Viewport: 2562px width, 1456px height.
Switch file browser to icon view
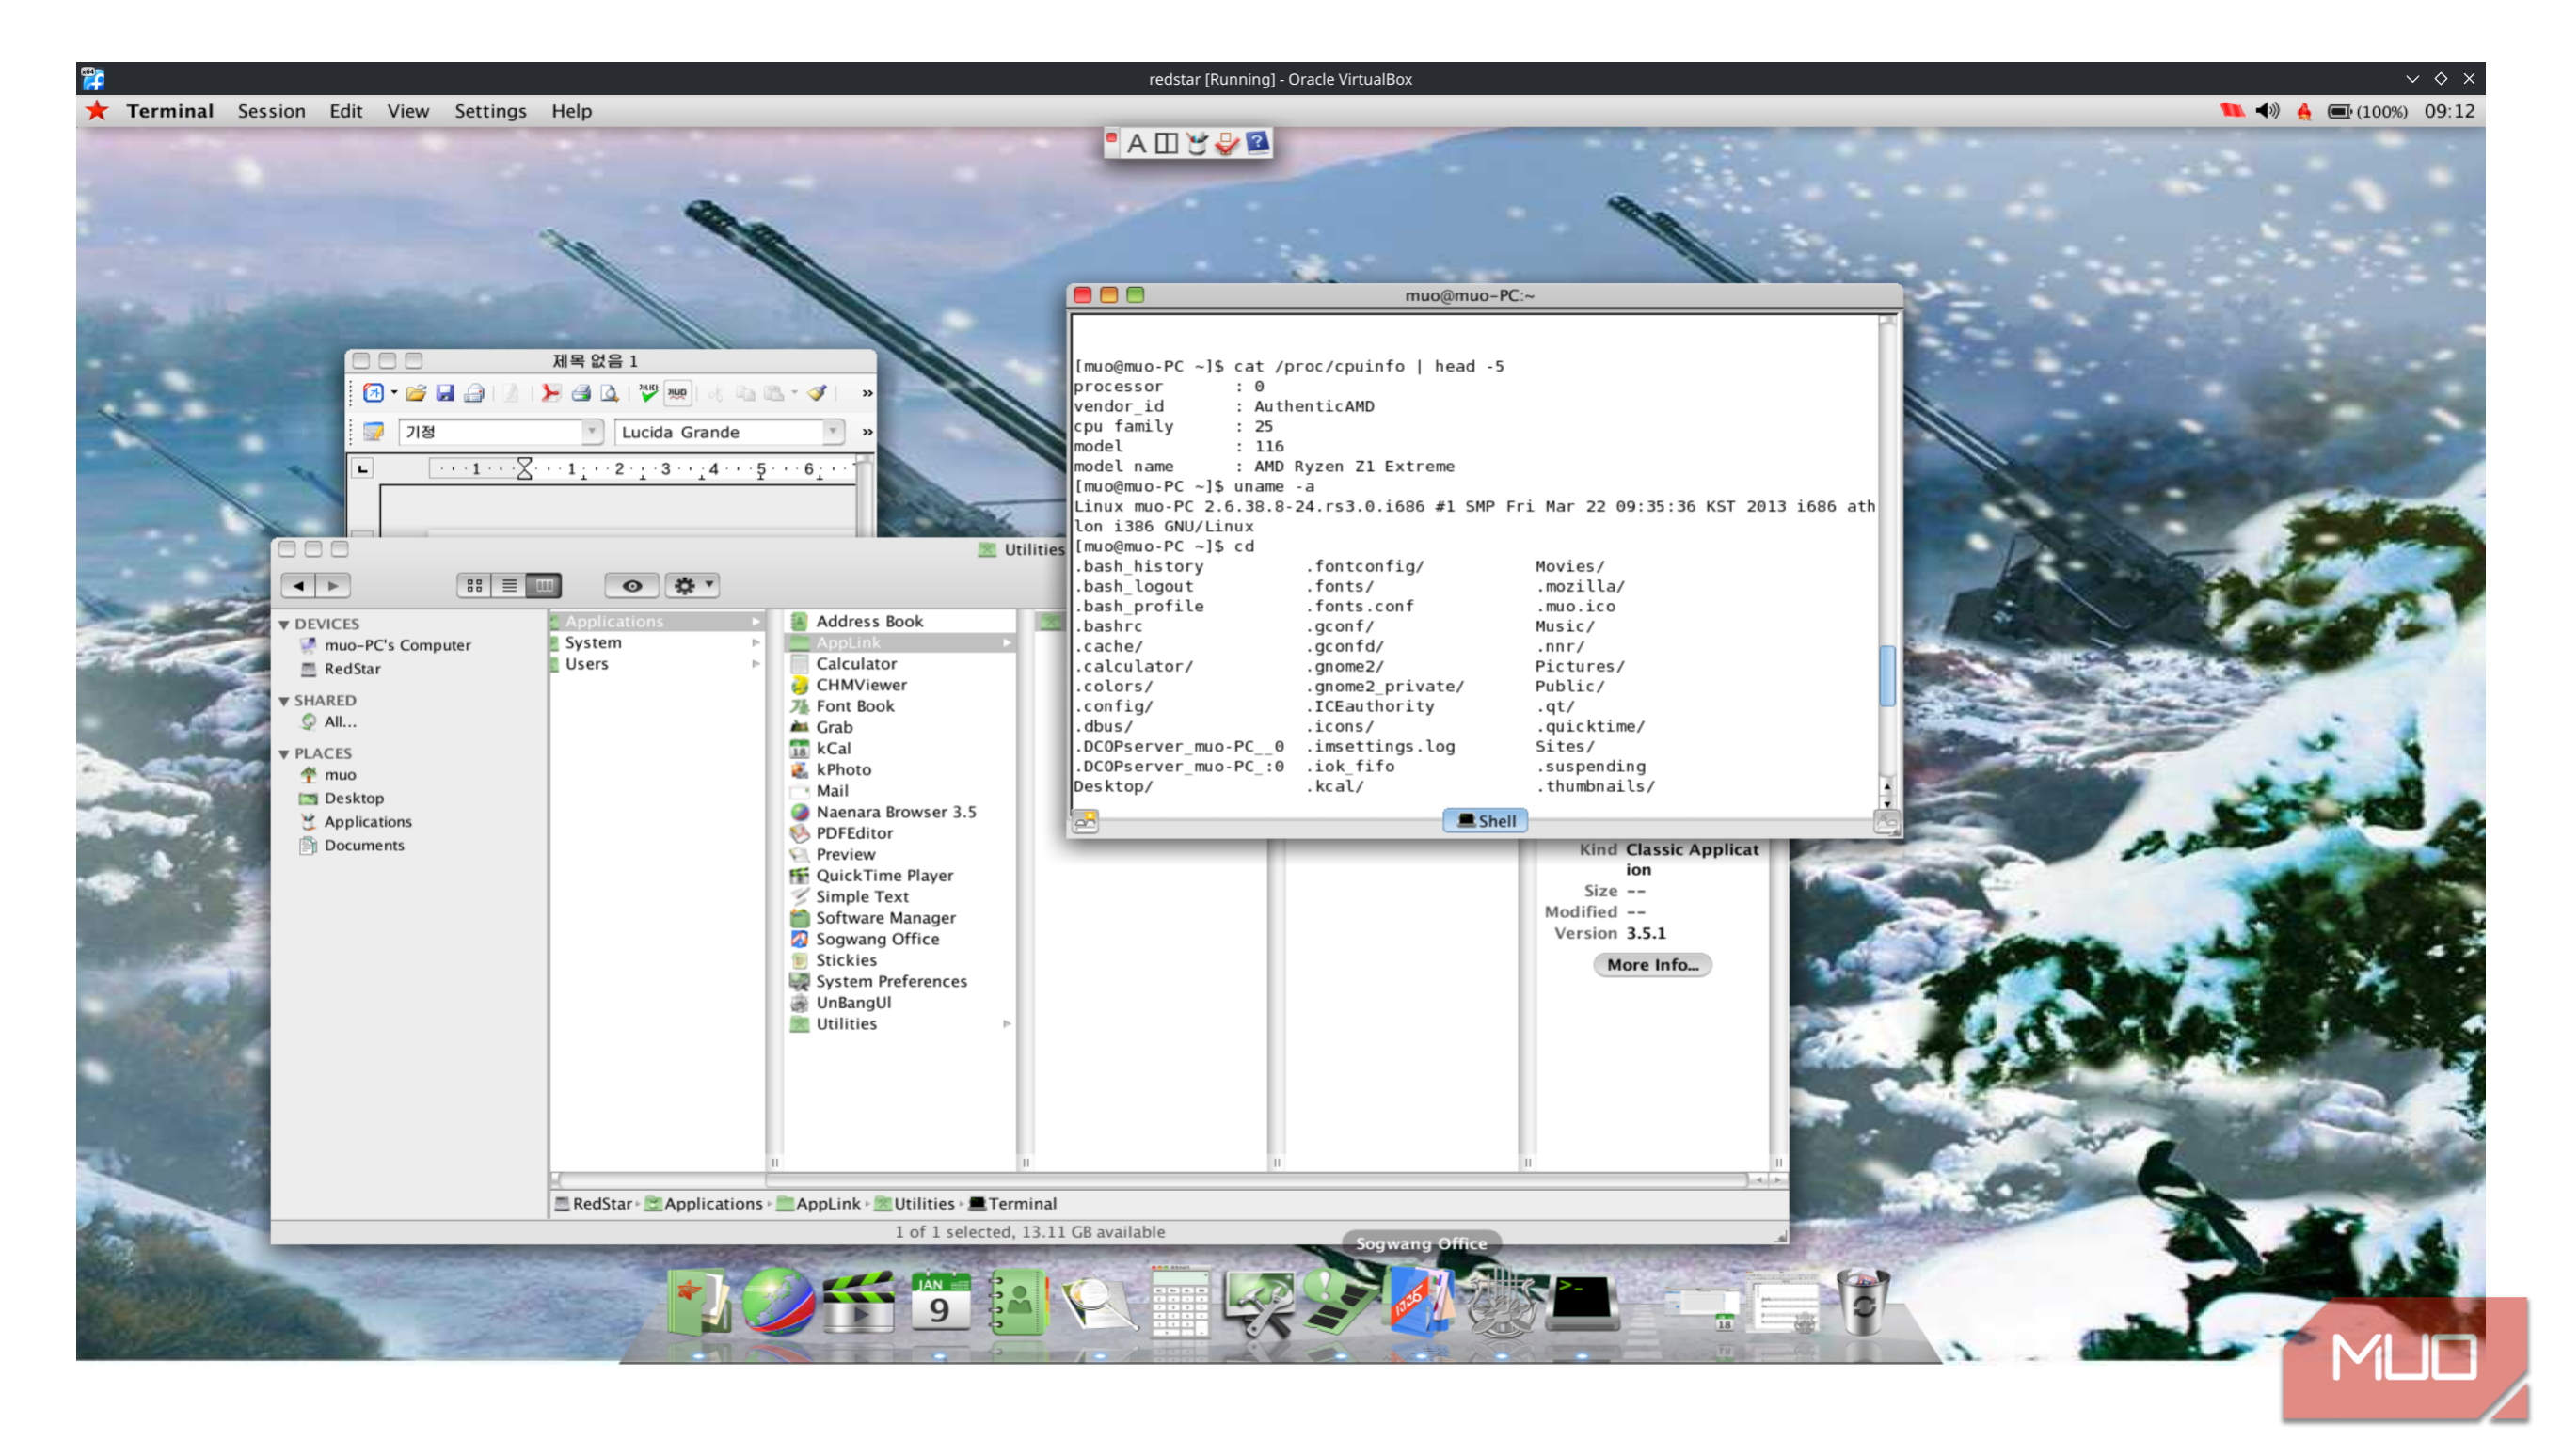(474, 585)
